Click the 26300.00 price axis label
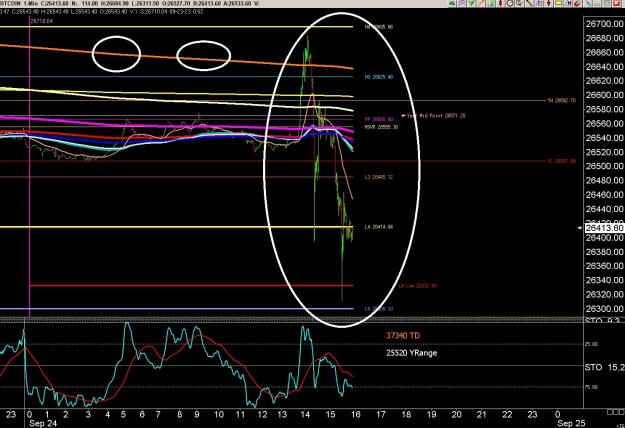The height and width of the screenshot is (428, 625). [x=604, y=308]
